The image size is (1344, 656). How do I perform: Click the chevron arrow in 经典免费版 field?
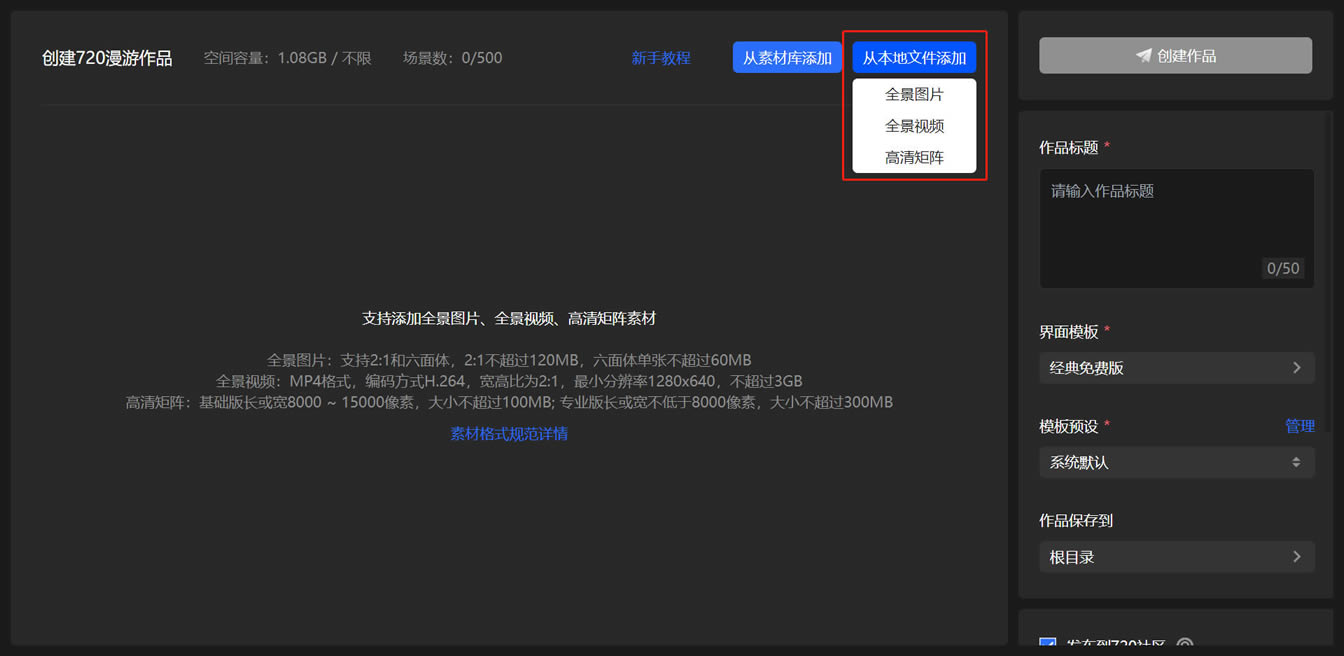1297,368
